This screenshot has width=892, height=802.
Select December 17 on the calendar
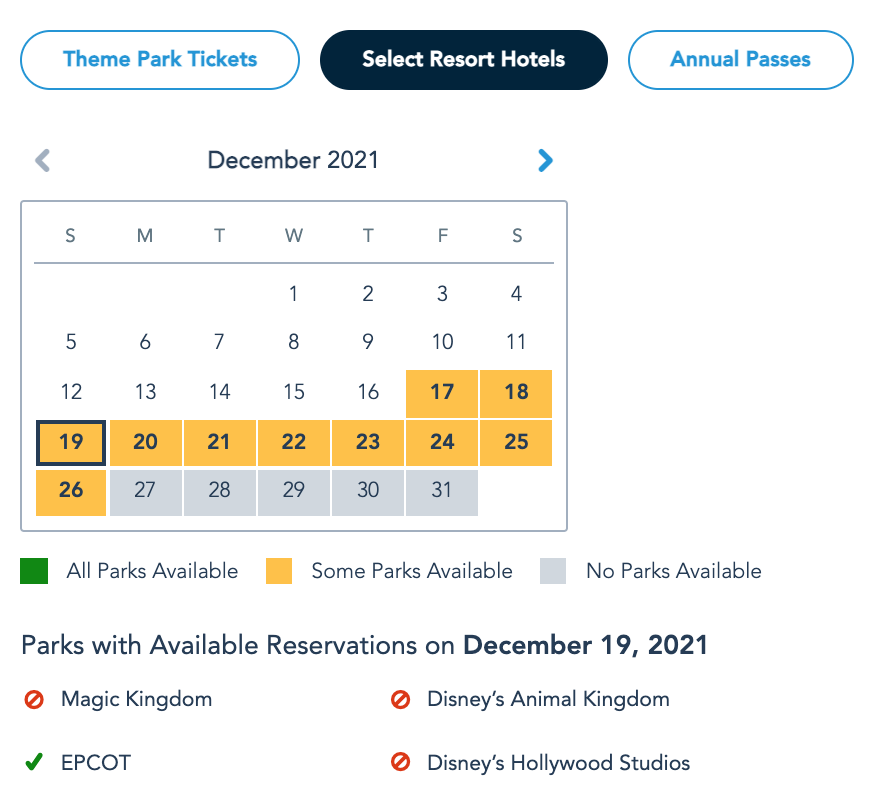tap(442, 393)
